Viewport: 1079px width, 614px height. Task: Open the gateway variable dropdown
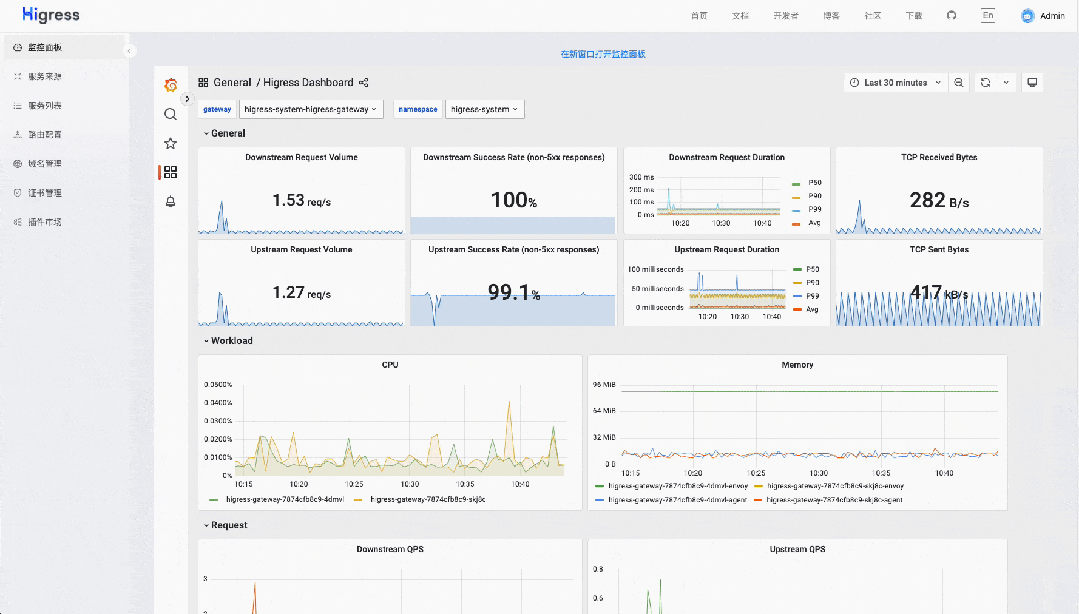pyautogui.click(x=311, y=109)
